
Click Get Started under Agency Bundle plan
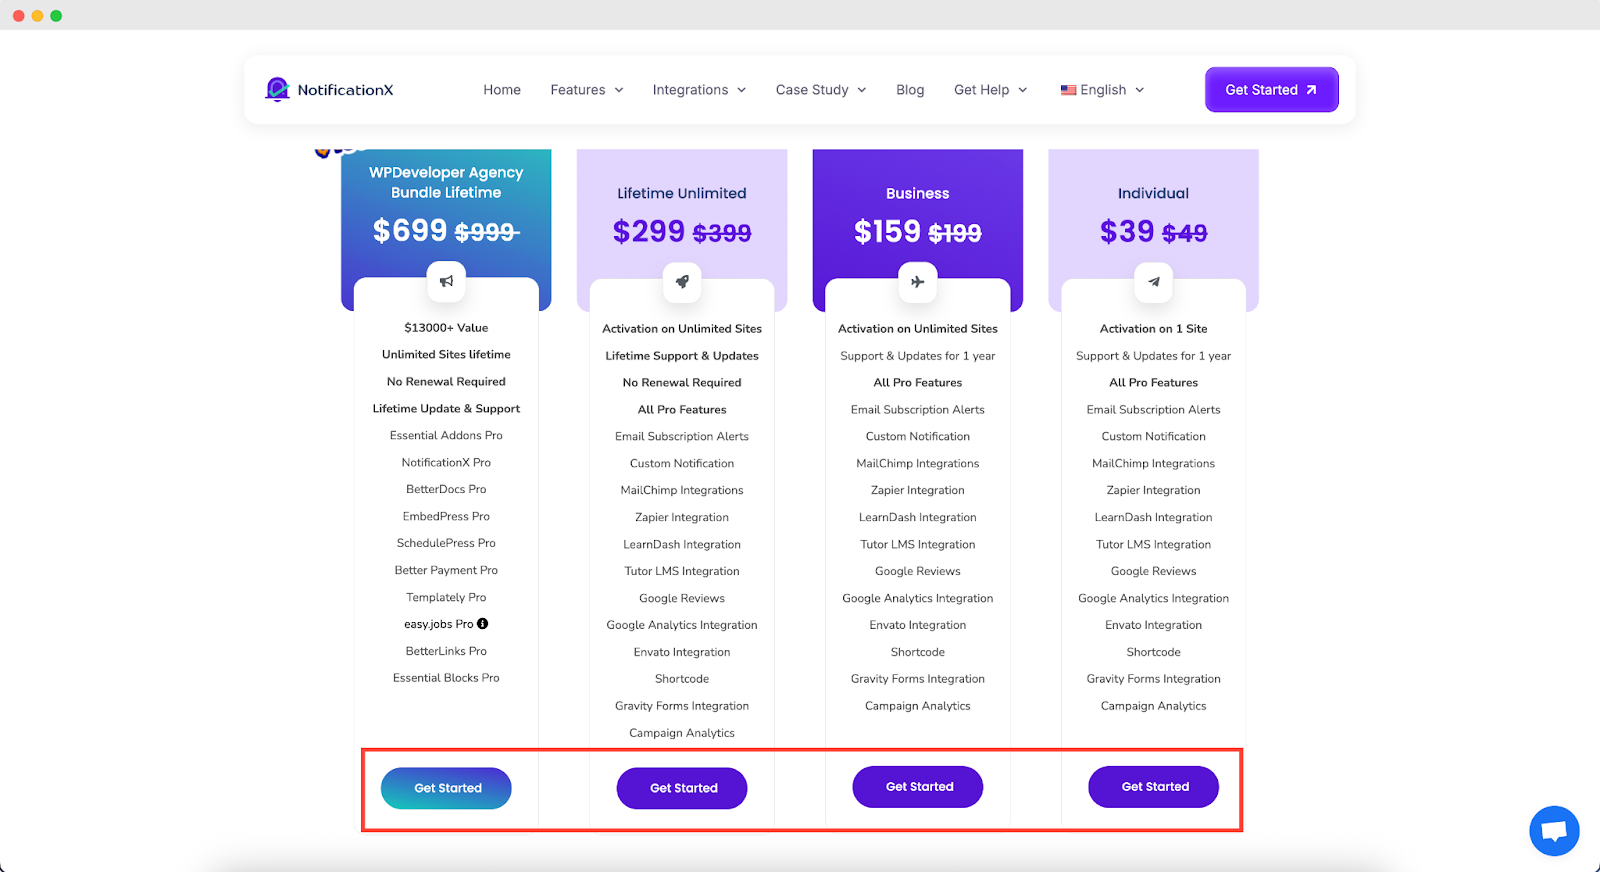(446, 788)
